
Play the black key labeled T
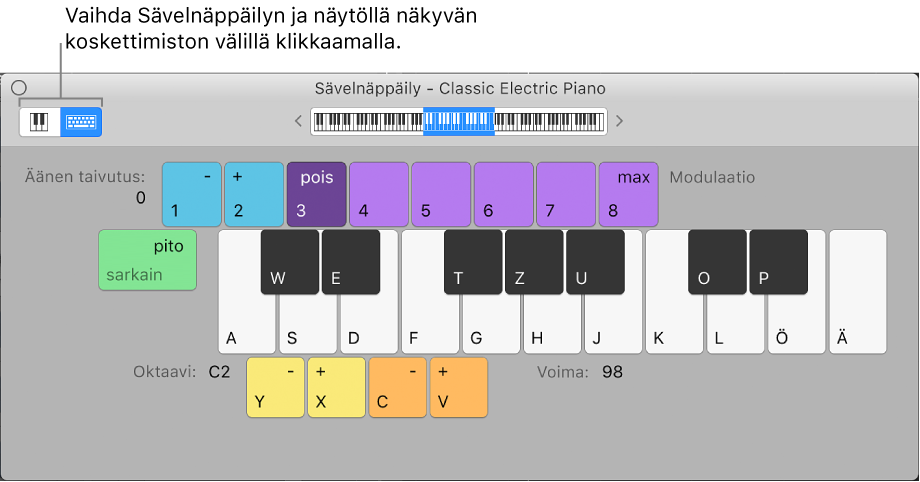pos(473,262)
